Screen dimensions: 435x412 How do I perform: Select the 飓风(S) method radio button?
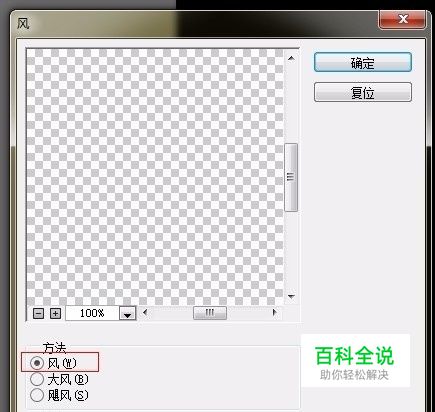37,395
